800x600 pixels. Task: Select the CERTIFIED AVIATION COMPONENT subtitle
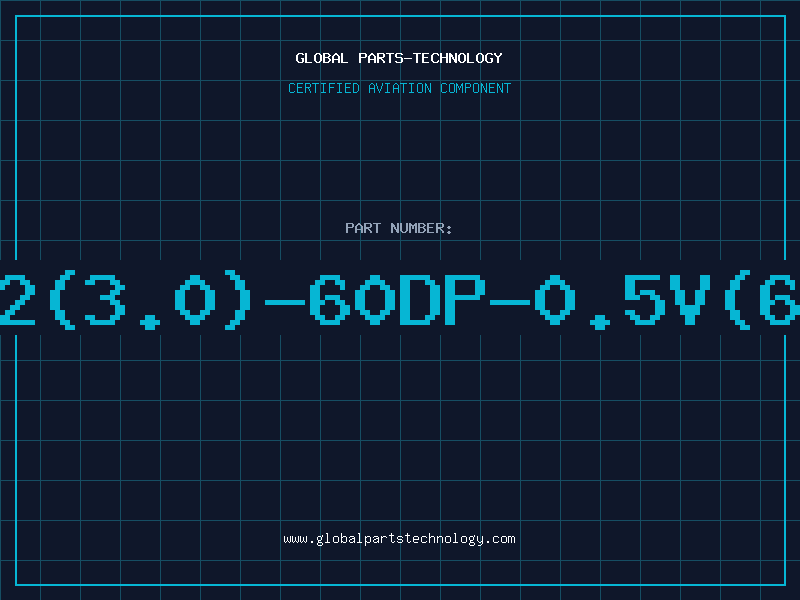click(399, 88)
